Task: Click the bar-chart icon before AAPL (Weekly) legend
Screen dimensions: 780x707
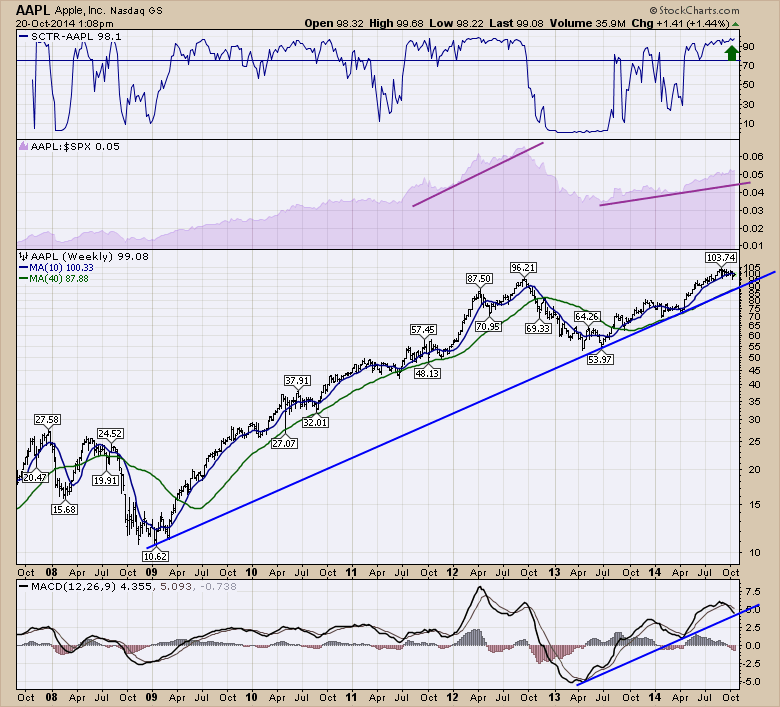Action: pyautogui.click(x=23, y=256)
